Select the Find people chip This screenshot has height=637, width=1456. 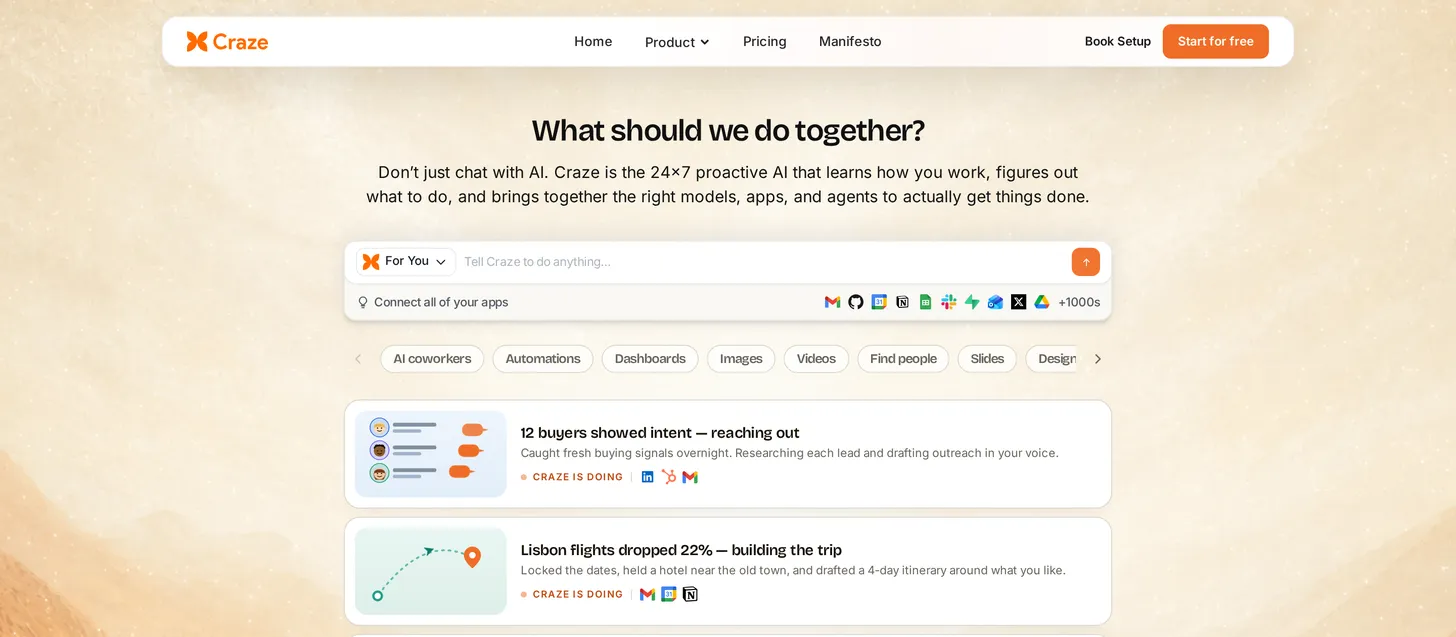click(x=903, y=359)
